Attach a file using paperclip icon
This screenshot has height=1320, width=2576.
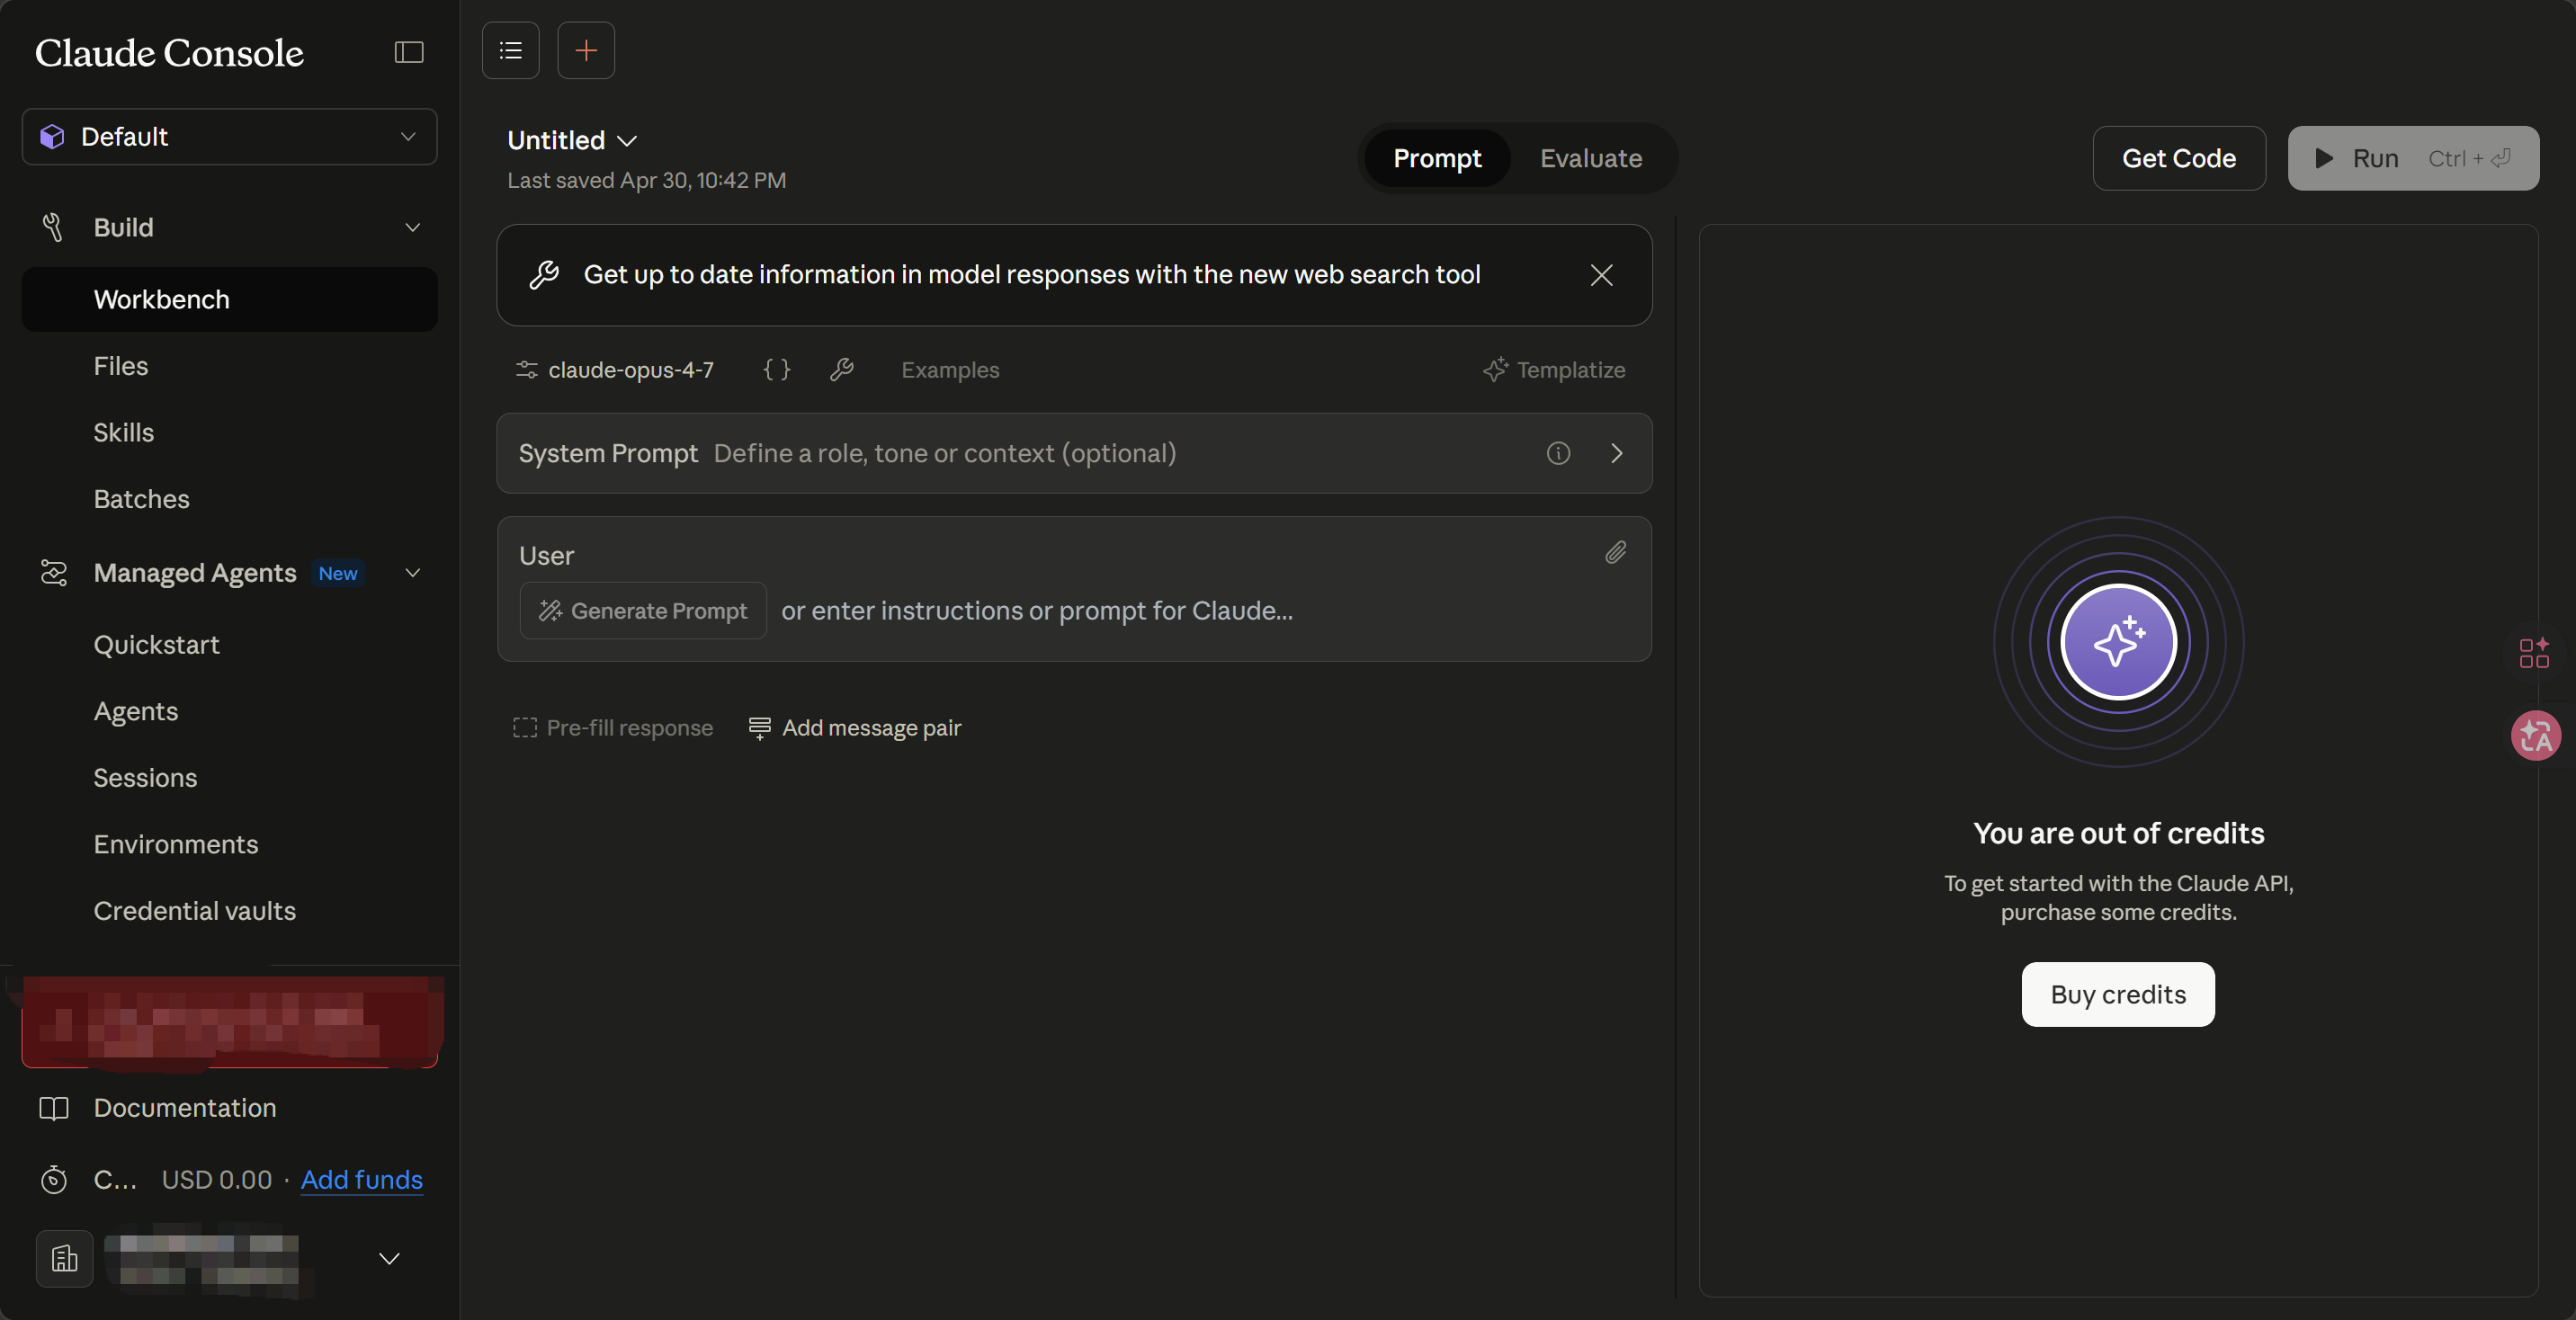tap(1616, 553)
